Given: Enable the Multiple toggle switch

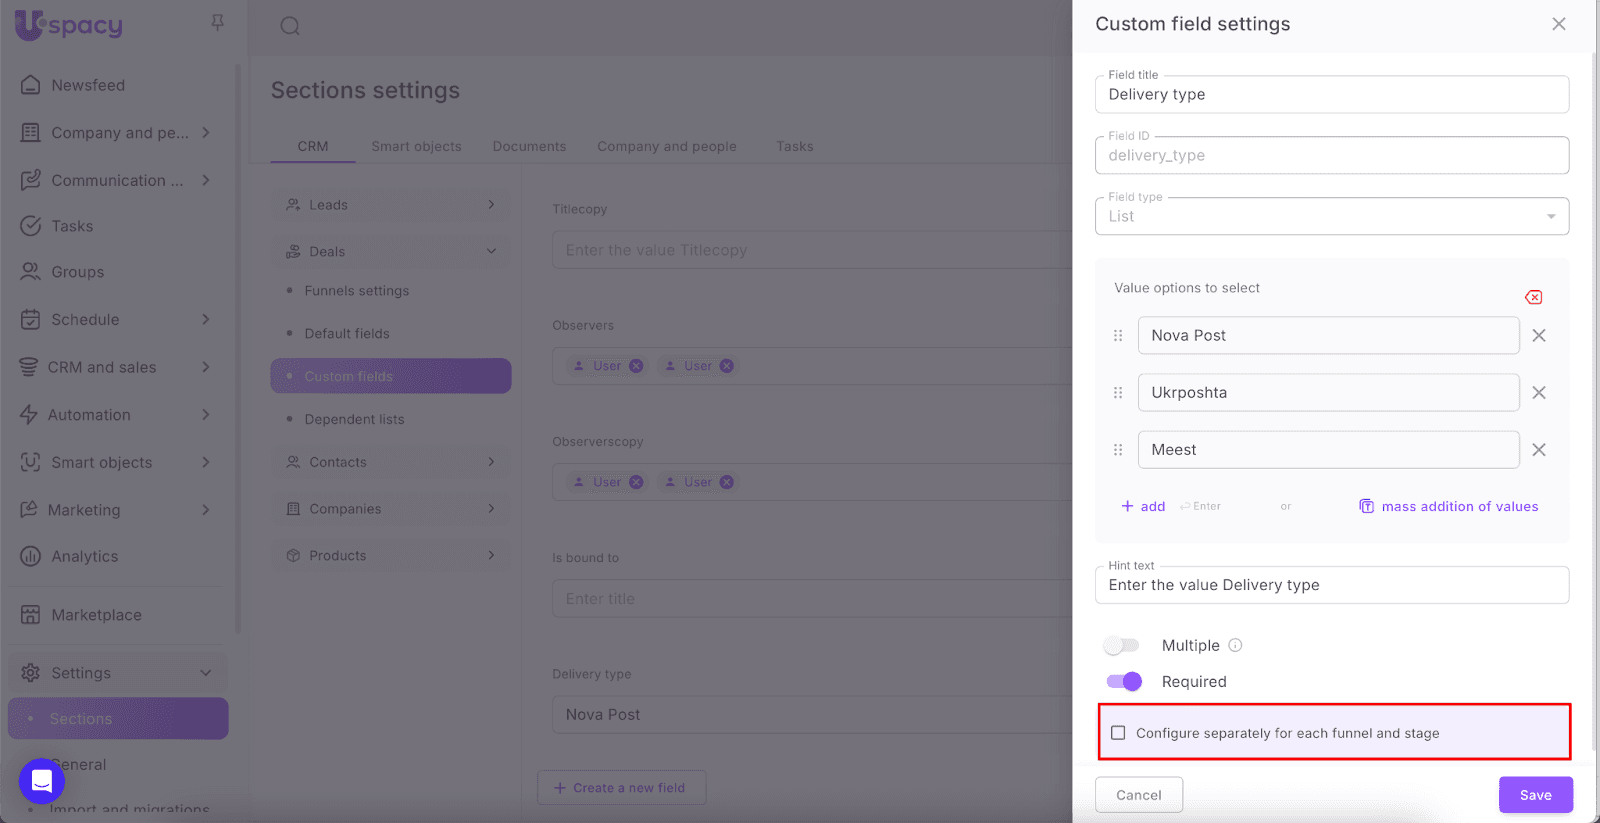Looking at the screenshot, I should (1122, 645).
